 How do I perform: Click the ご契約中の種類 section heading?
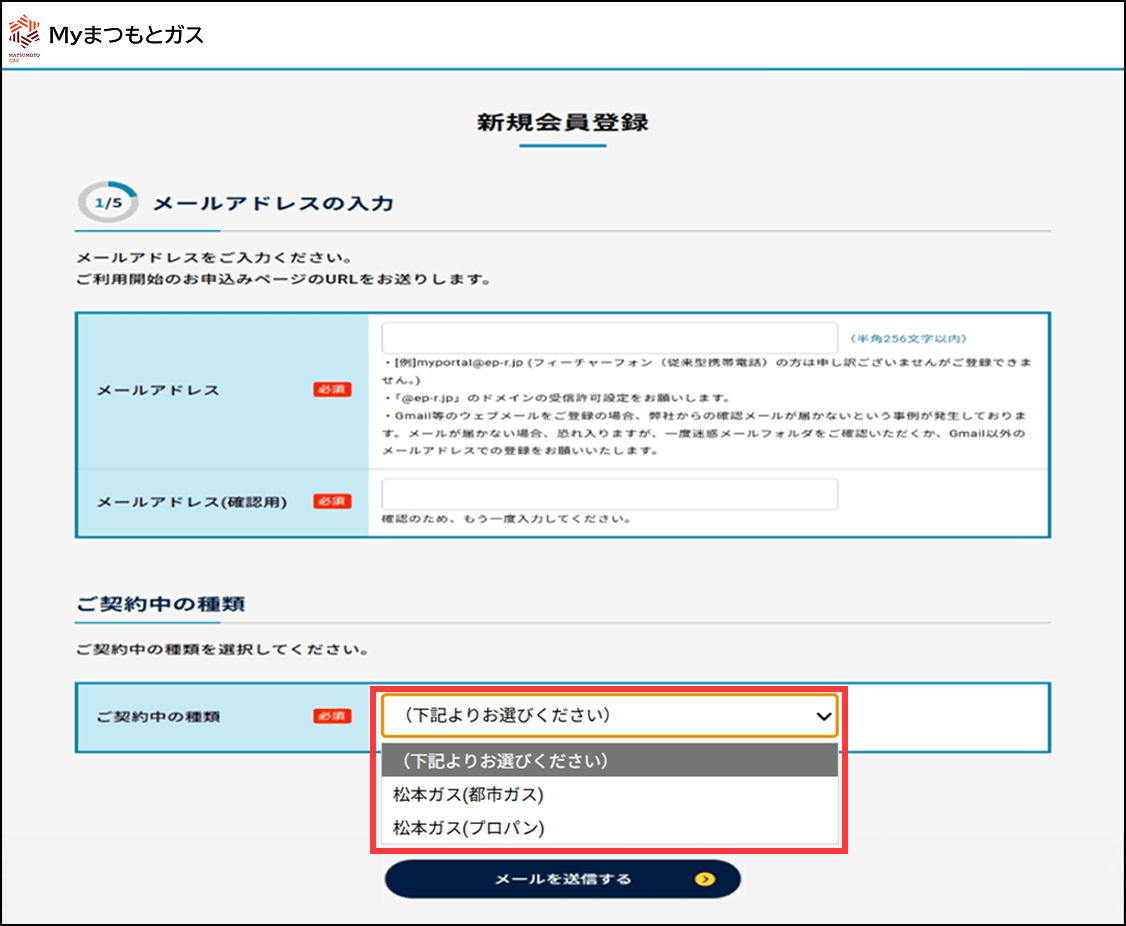(161, 604)
